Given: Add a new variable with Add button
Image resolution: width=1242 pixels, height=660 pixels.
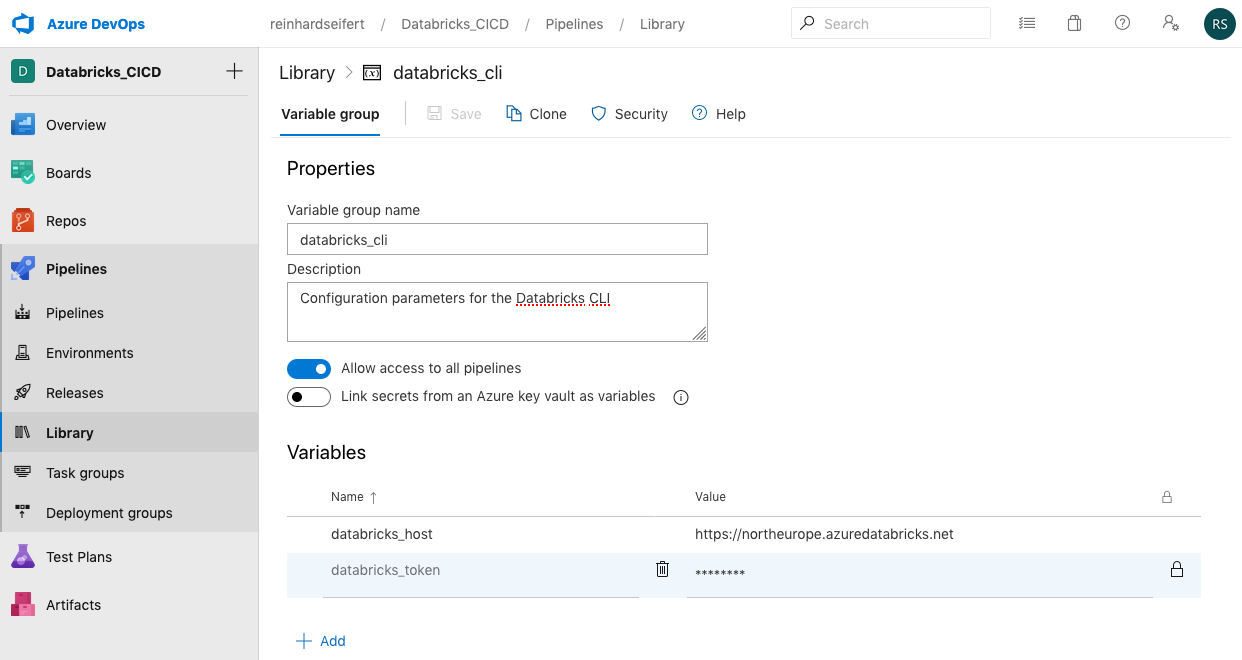Looking at the screenshot, I should [x=321, y=641].
